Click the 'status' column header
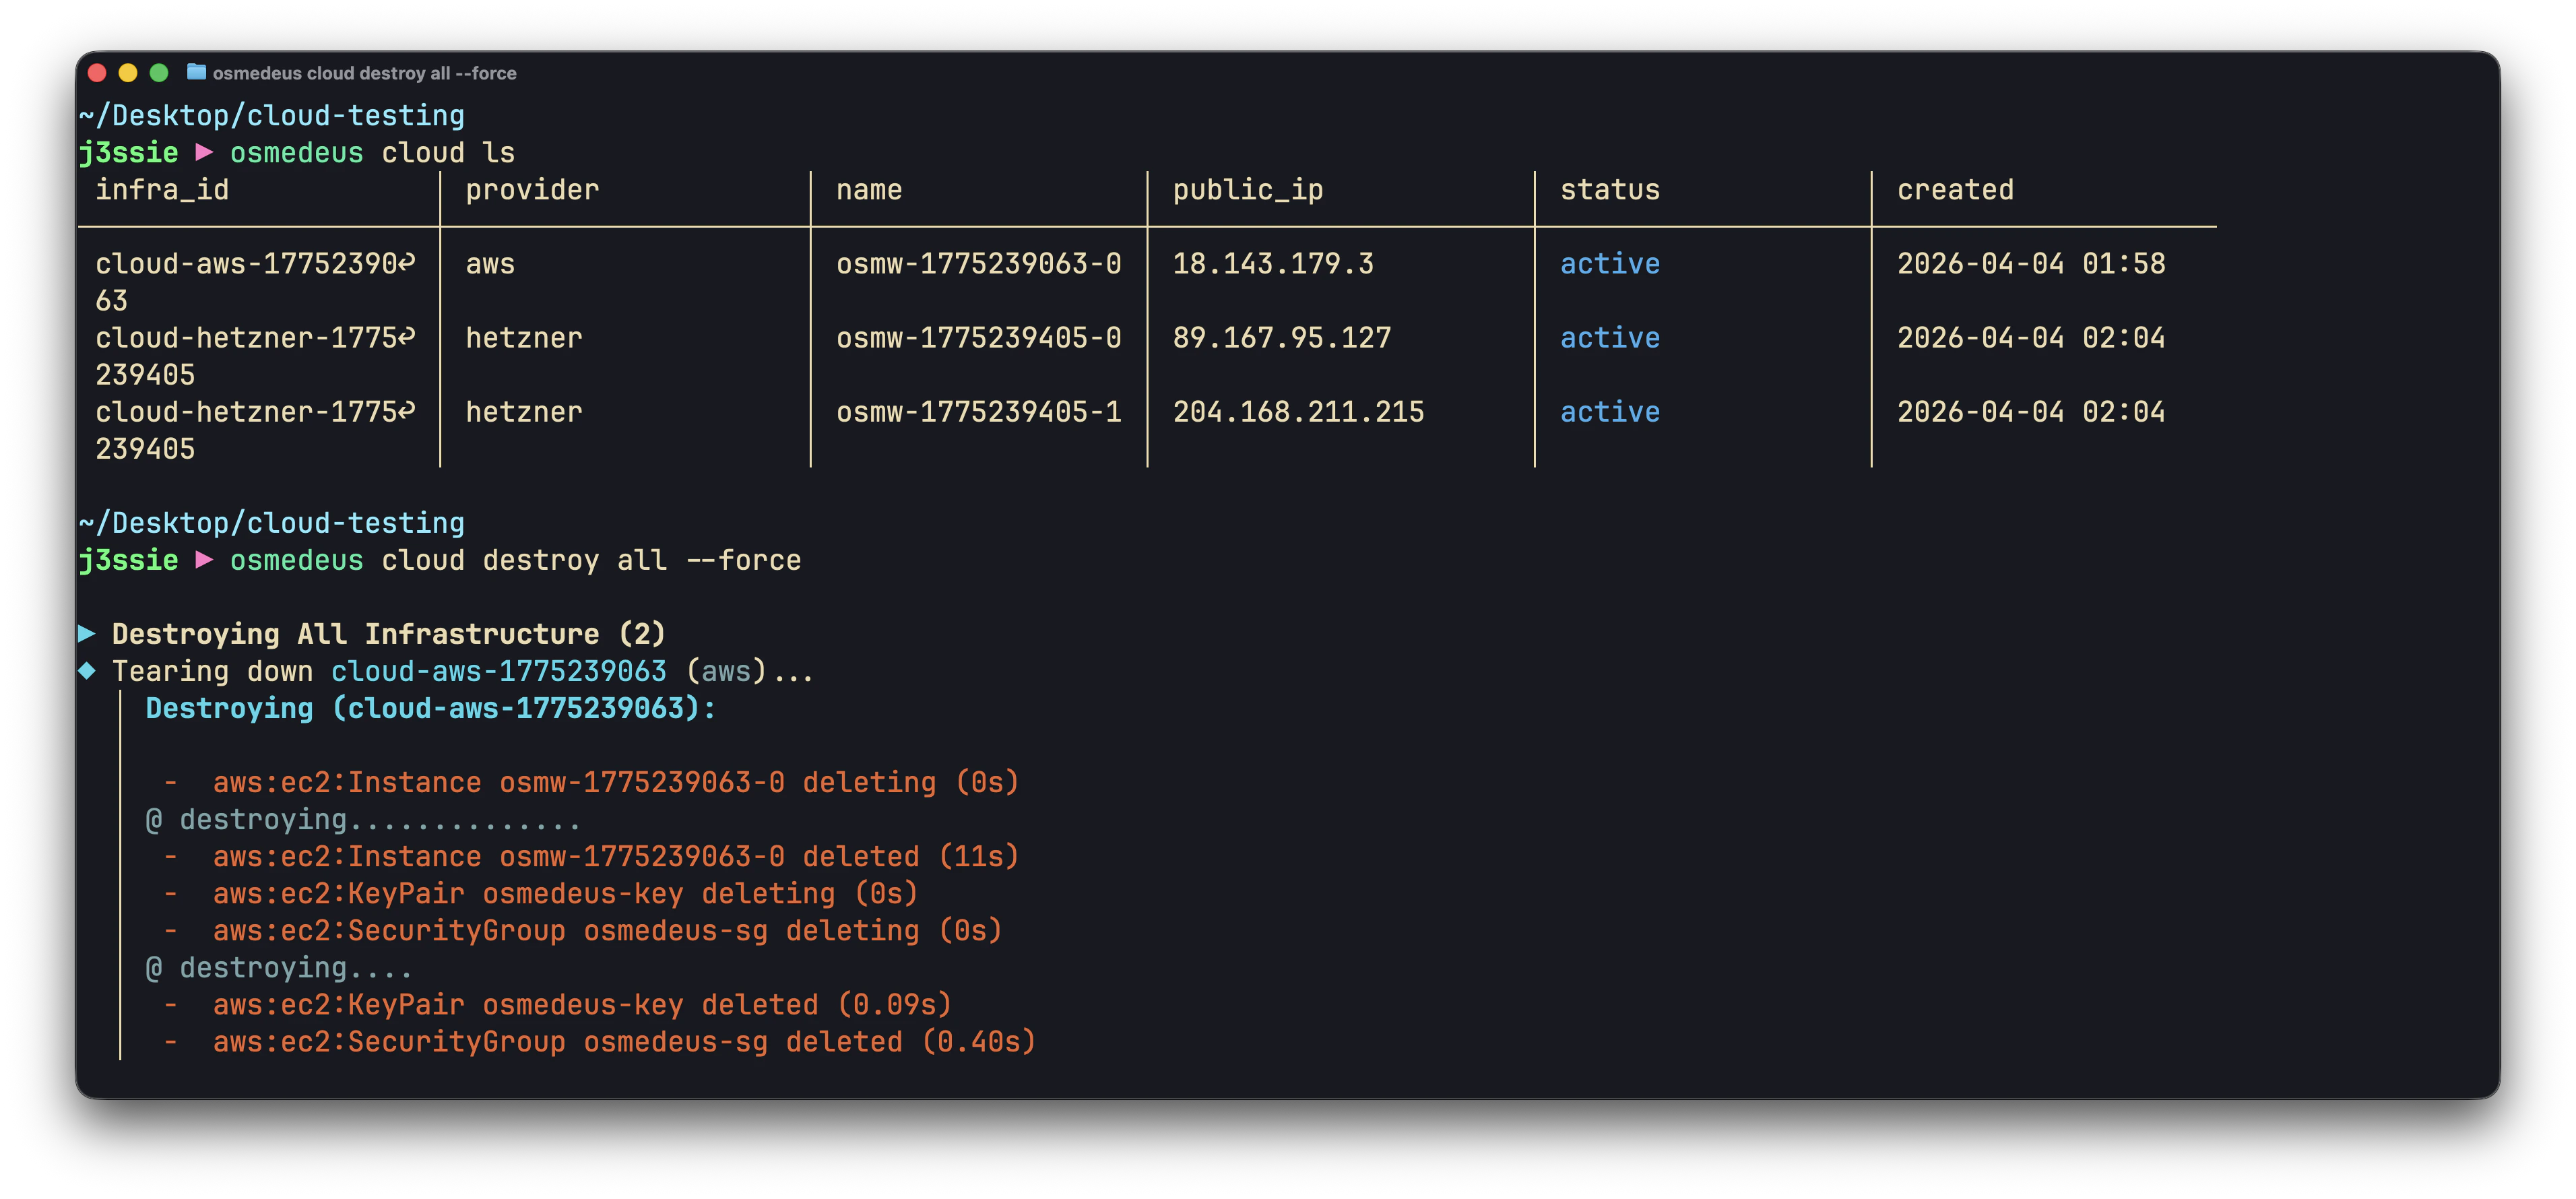2576x1199 pixels. tap(1609, 189)
